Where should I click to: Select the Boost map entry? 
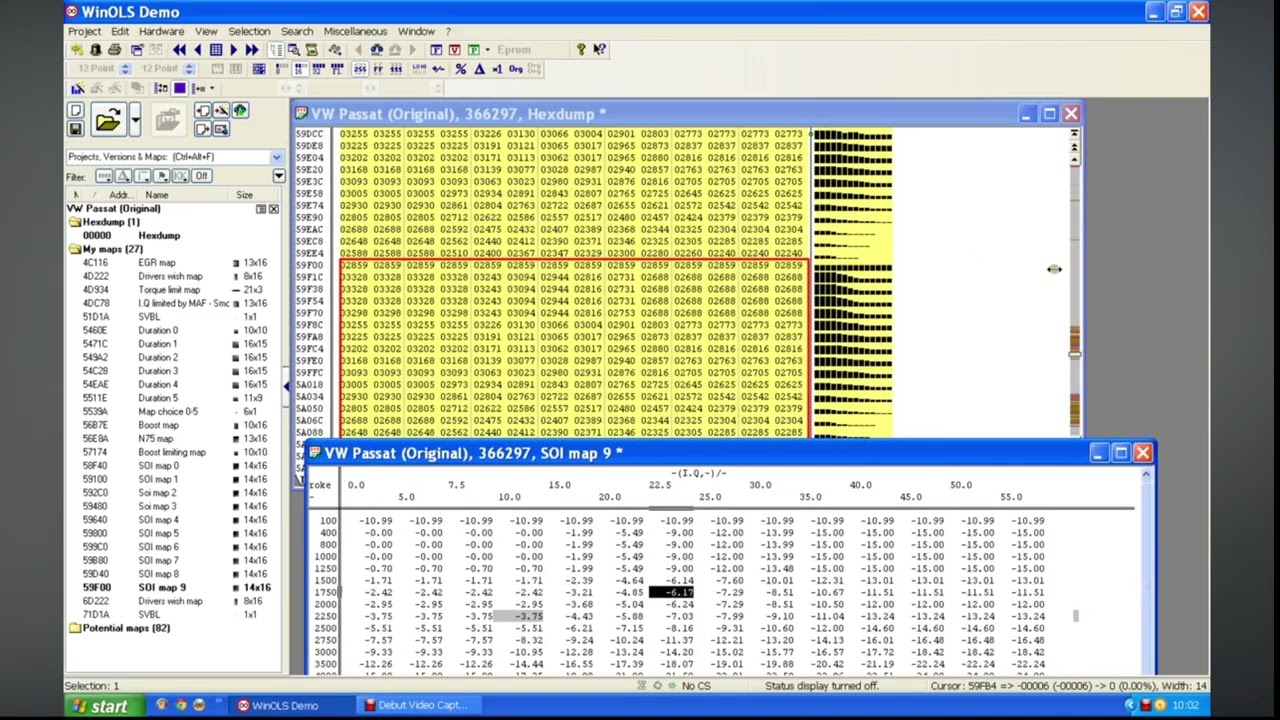pyautogui.click(x=158, y=425)
